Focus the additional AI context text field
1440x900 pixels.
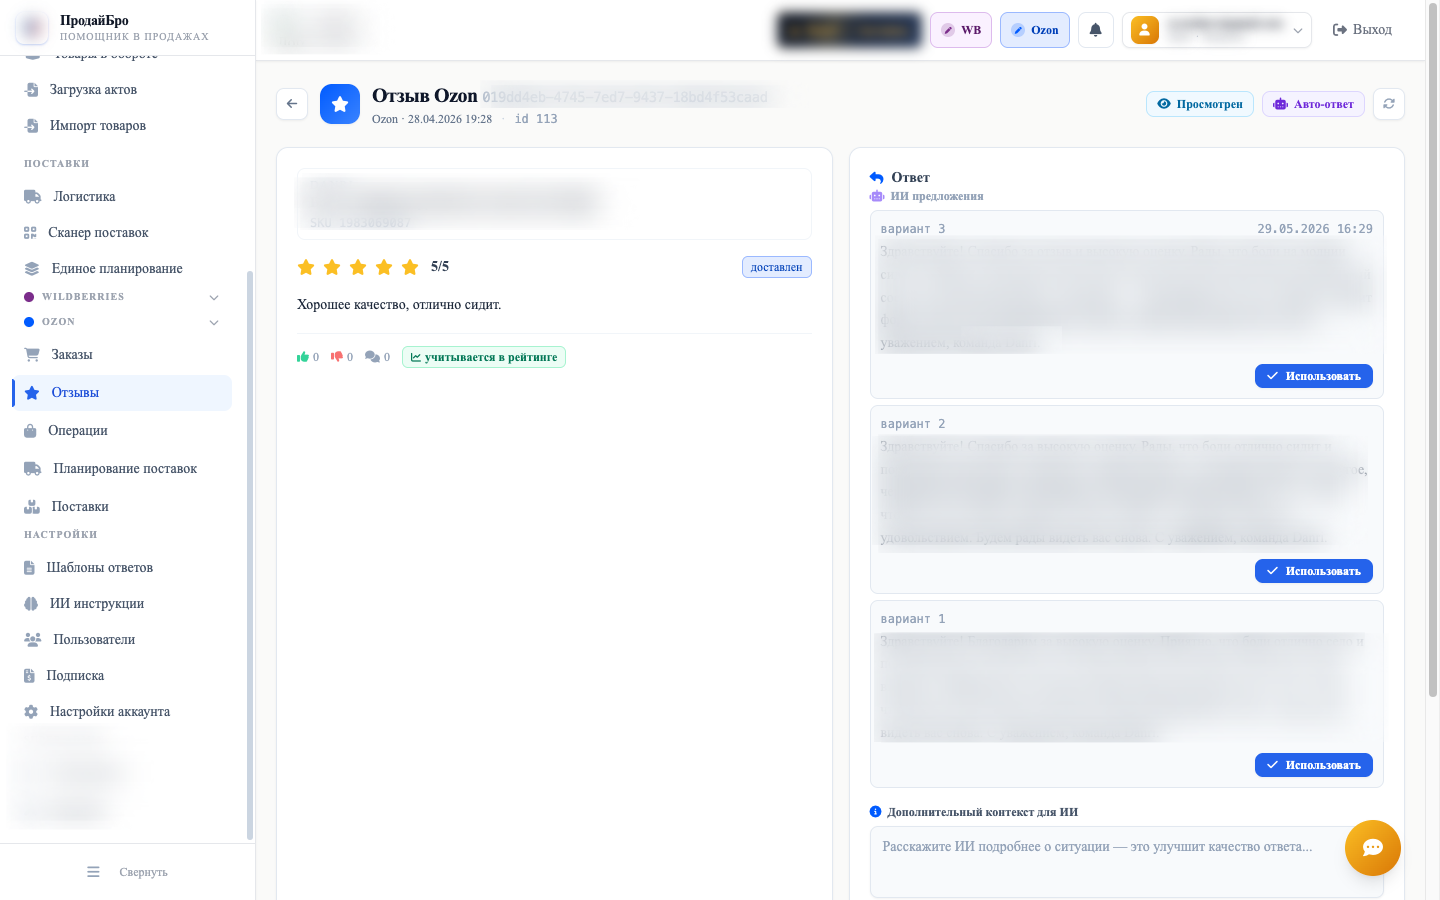coord(1127,862)
